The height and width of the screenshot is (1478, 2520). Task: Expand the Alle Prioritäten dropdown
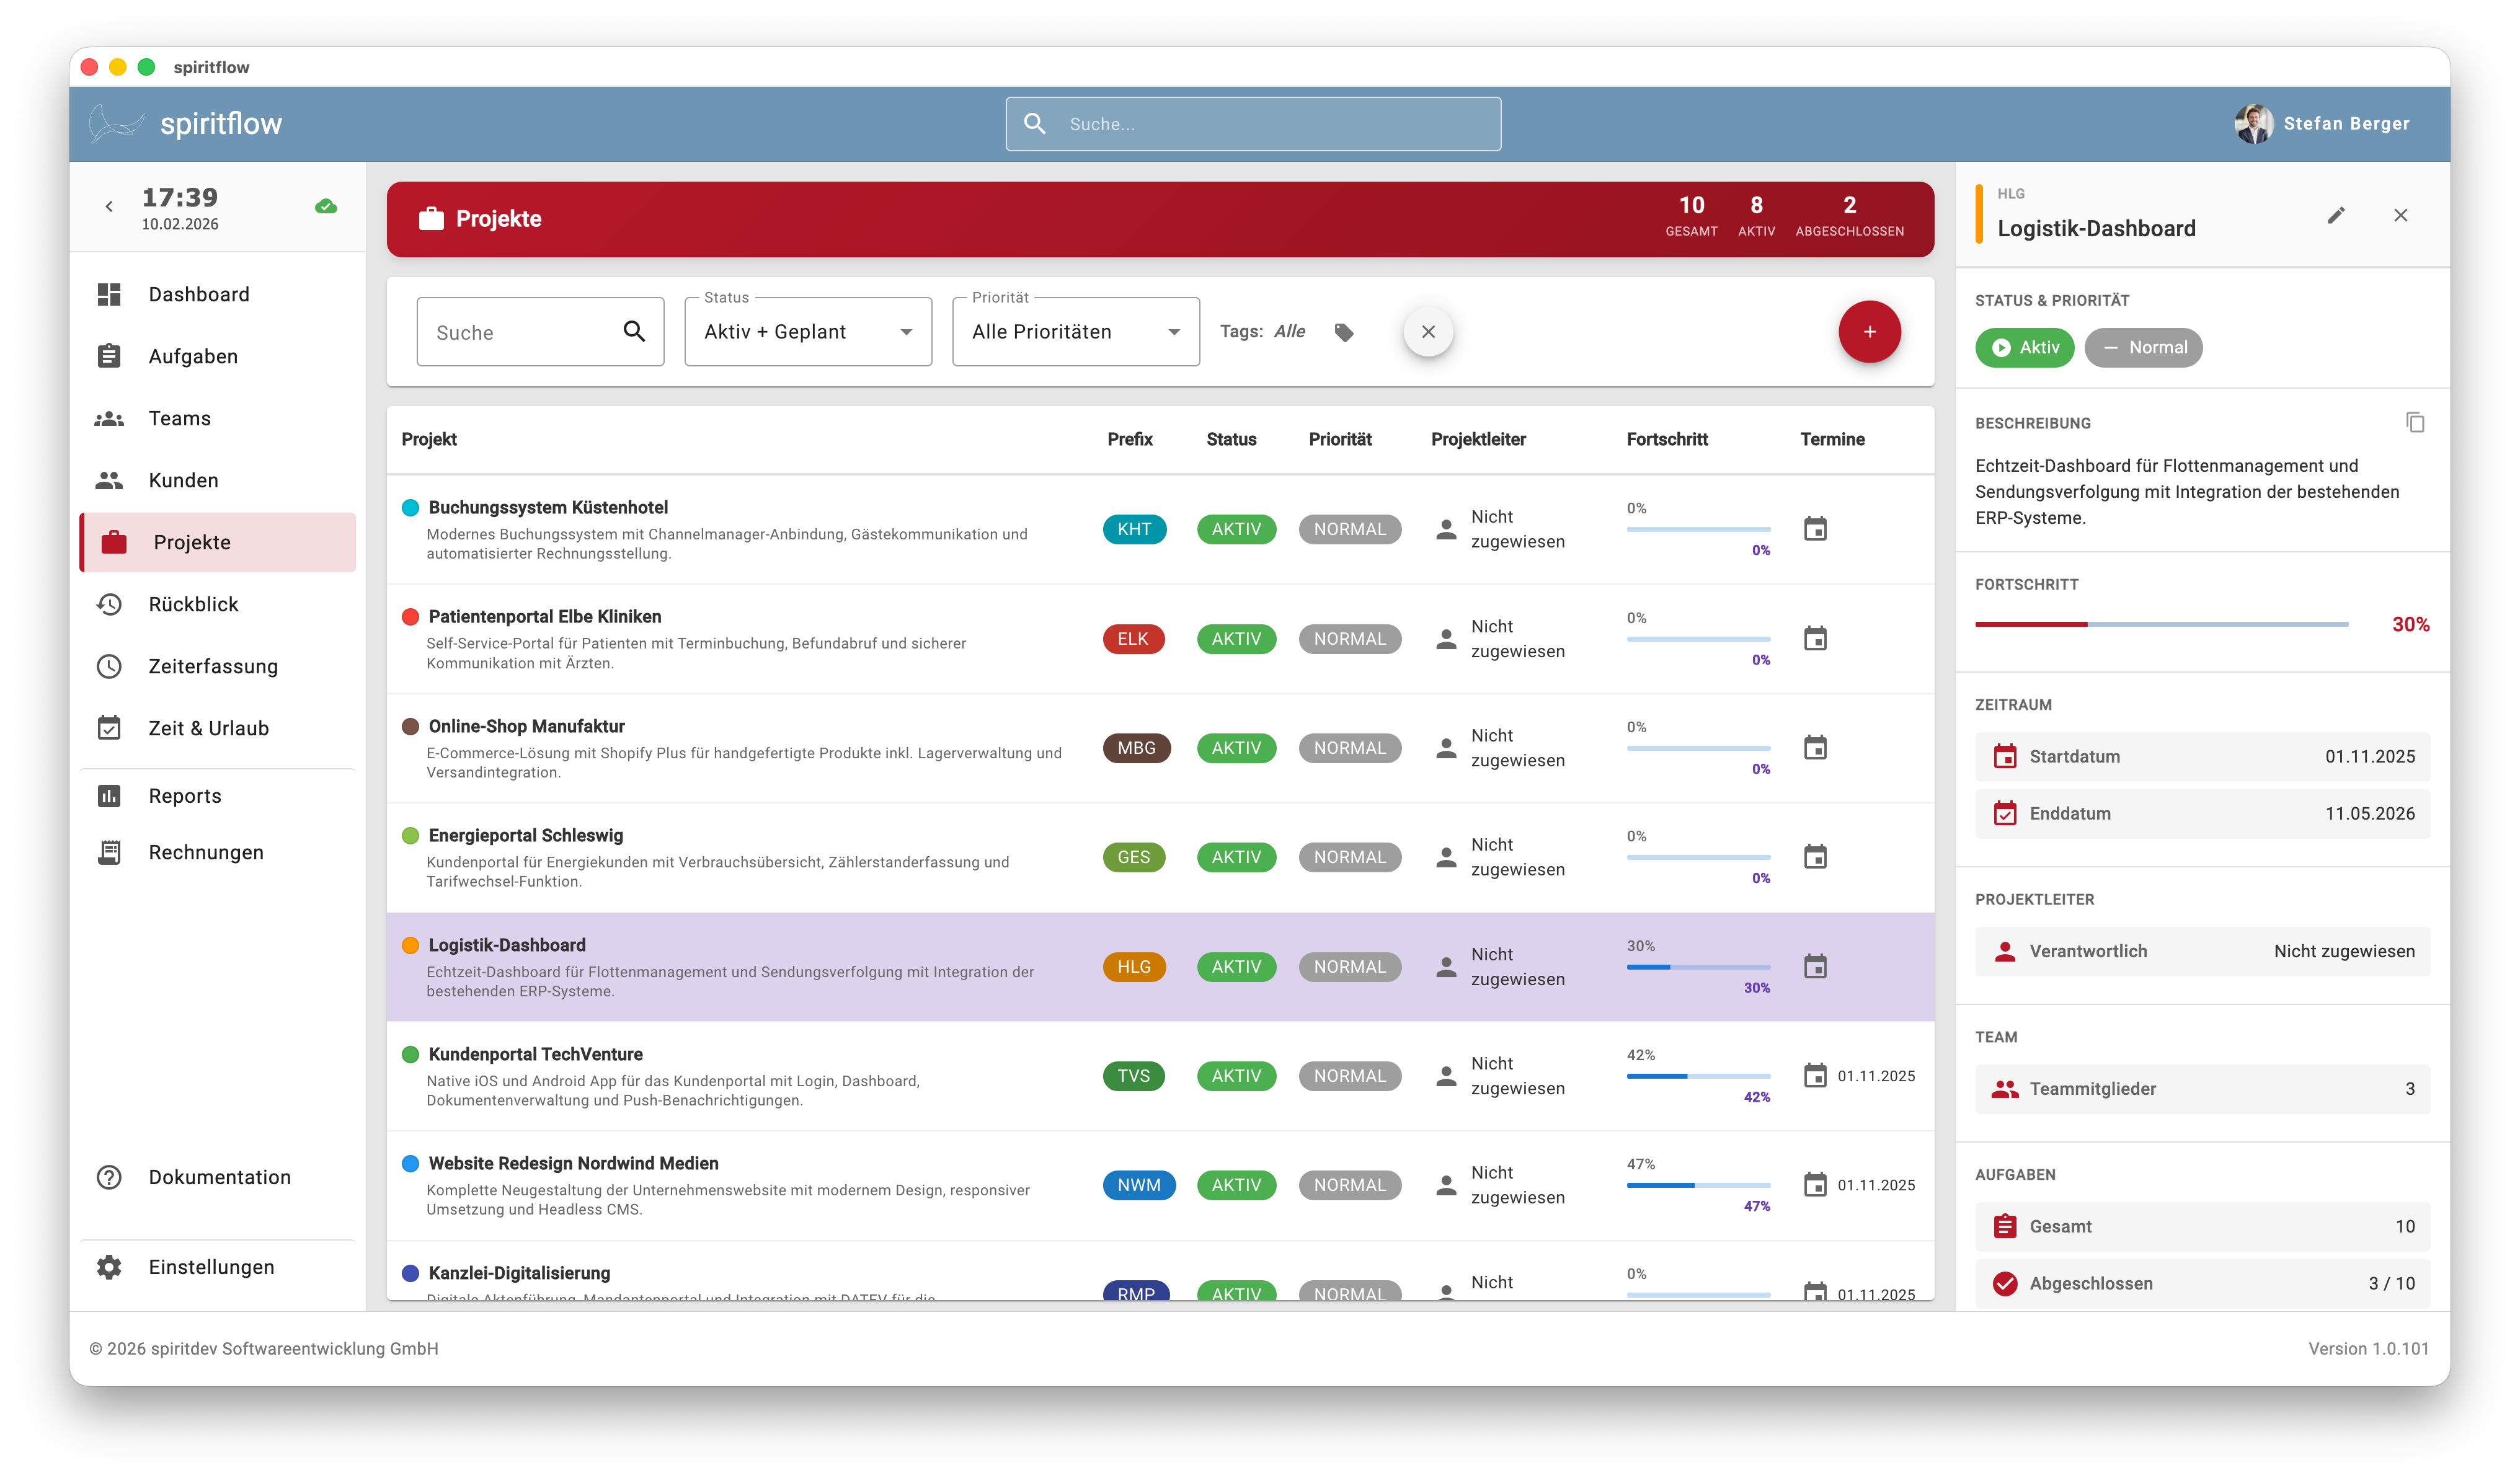tap(1075, 332)
